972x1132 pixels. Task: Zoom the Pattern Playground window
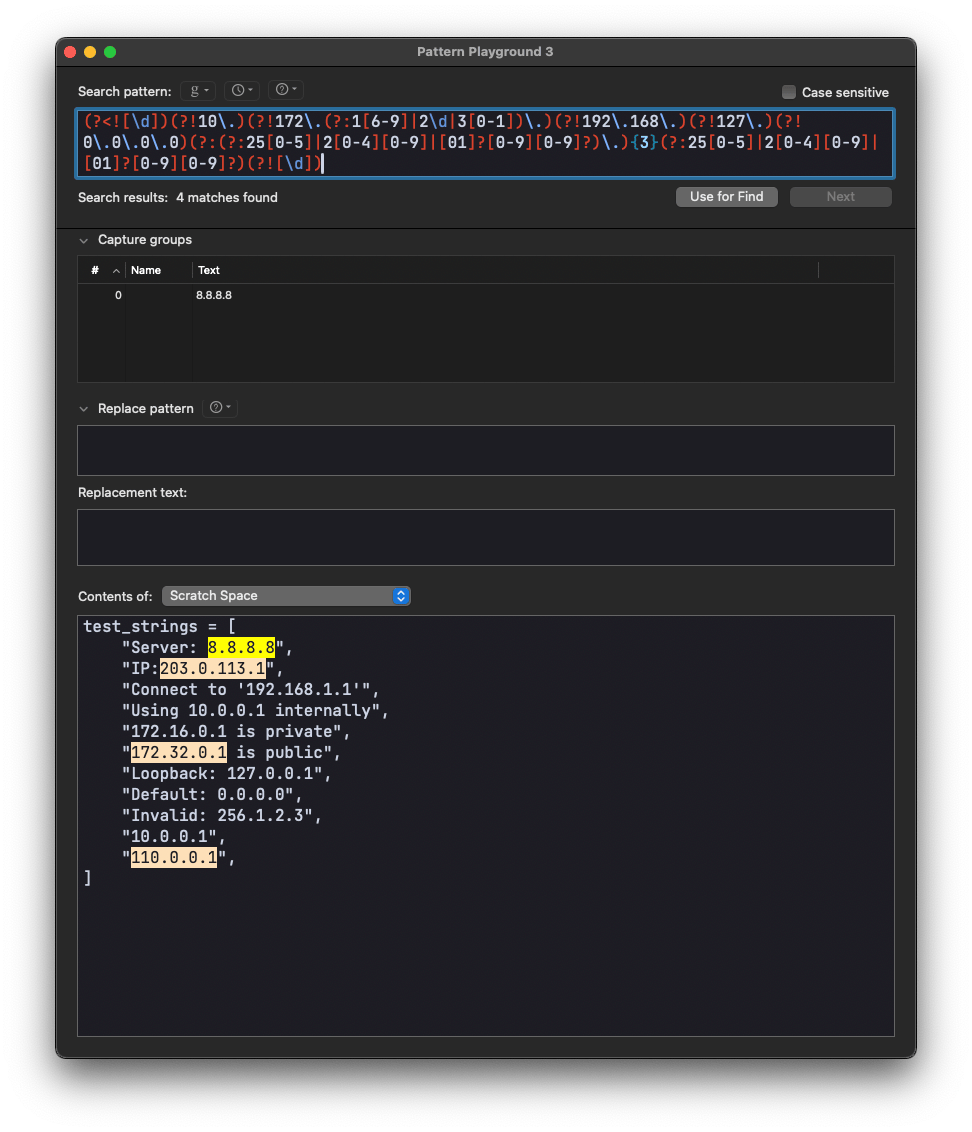coord(110,52)
